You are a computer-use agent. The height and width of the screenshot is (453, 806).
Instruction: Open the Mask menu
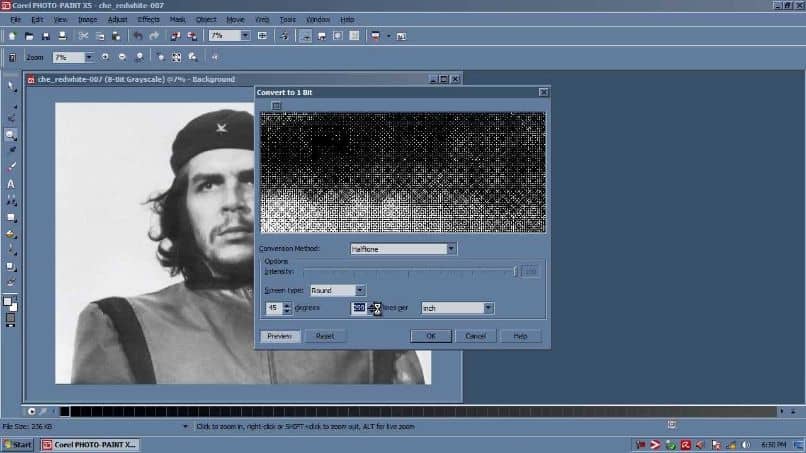(177, 19)
